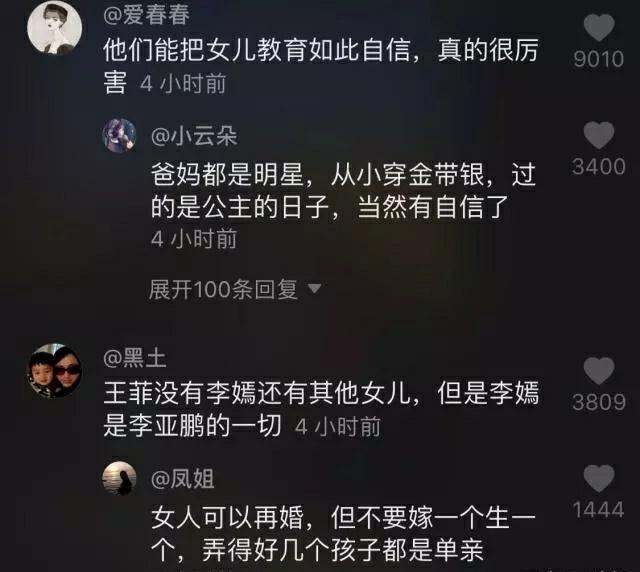Select the reply text starting 爸妈都是明星

coord(343,191)
